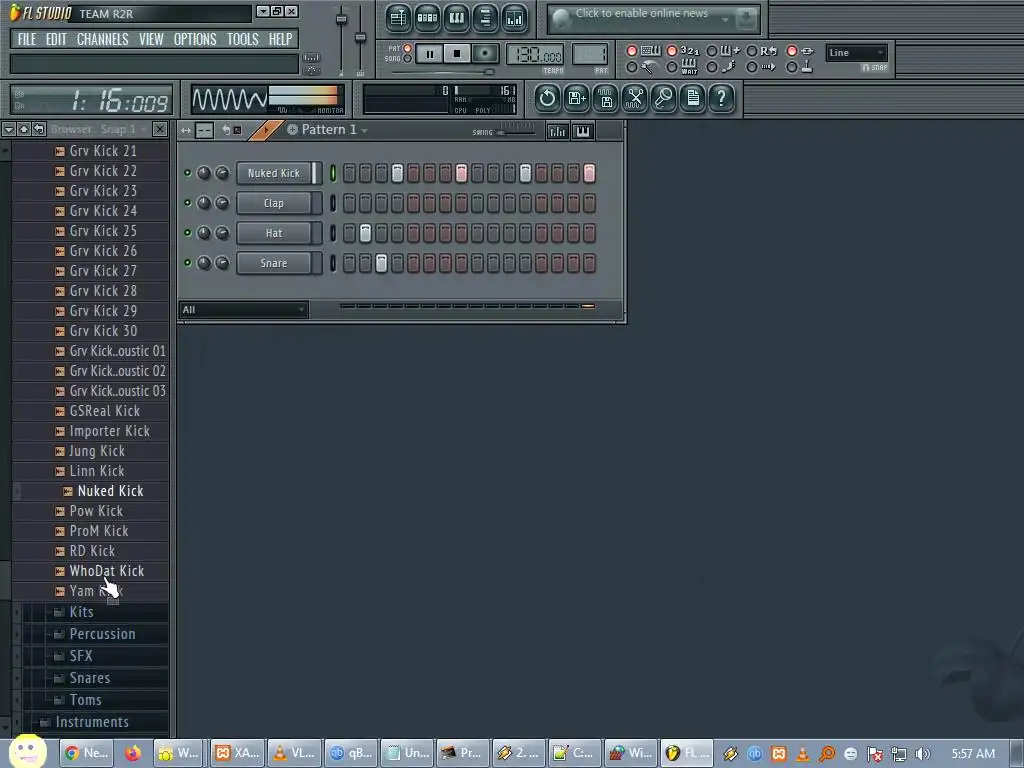The height and width of the screenshot is (768, 1024).
Task: Click the Nuked Kick channel button
Action: click(x=274, y=173)
